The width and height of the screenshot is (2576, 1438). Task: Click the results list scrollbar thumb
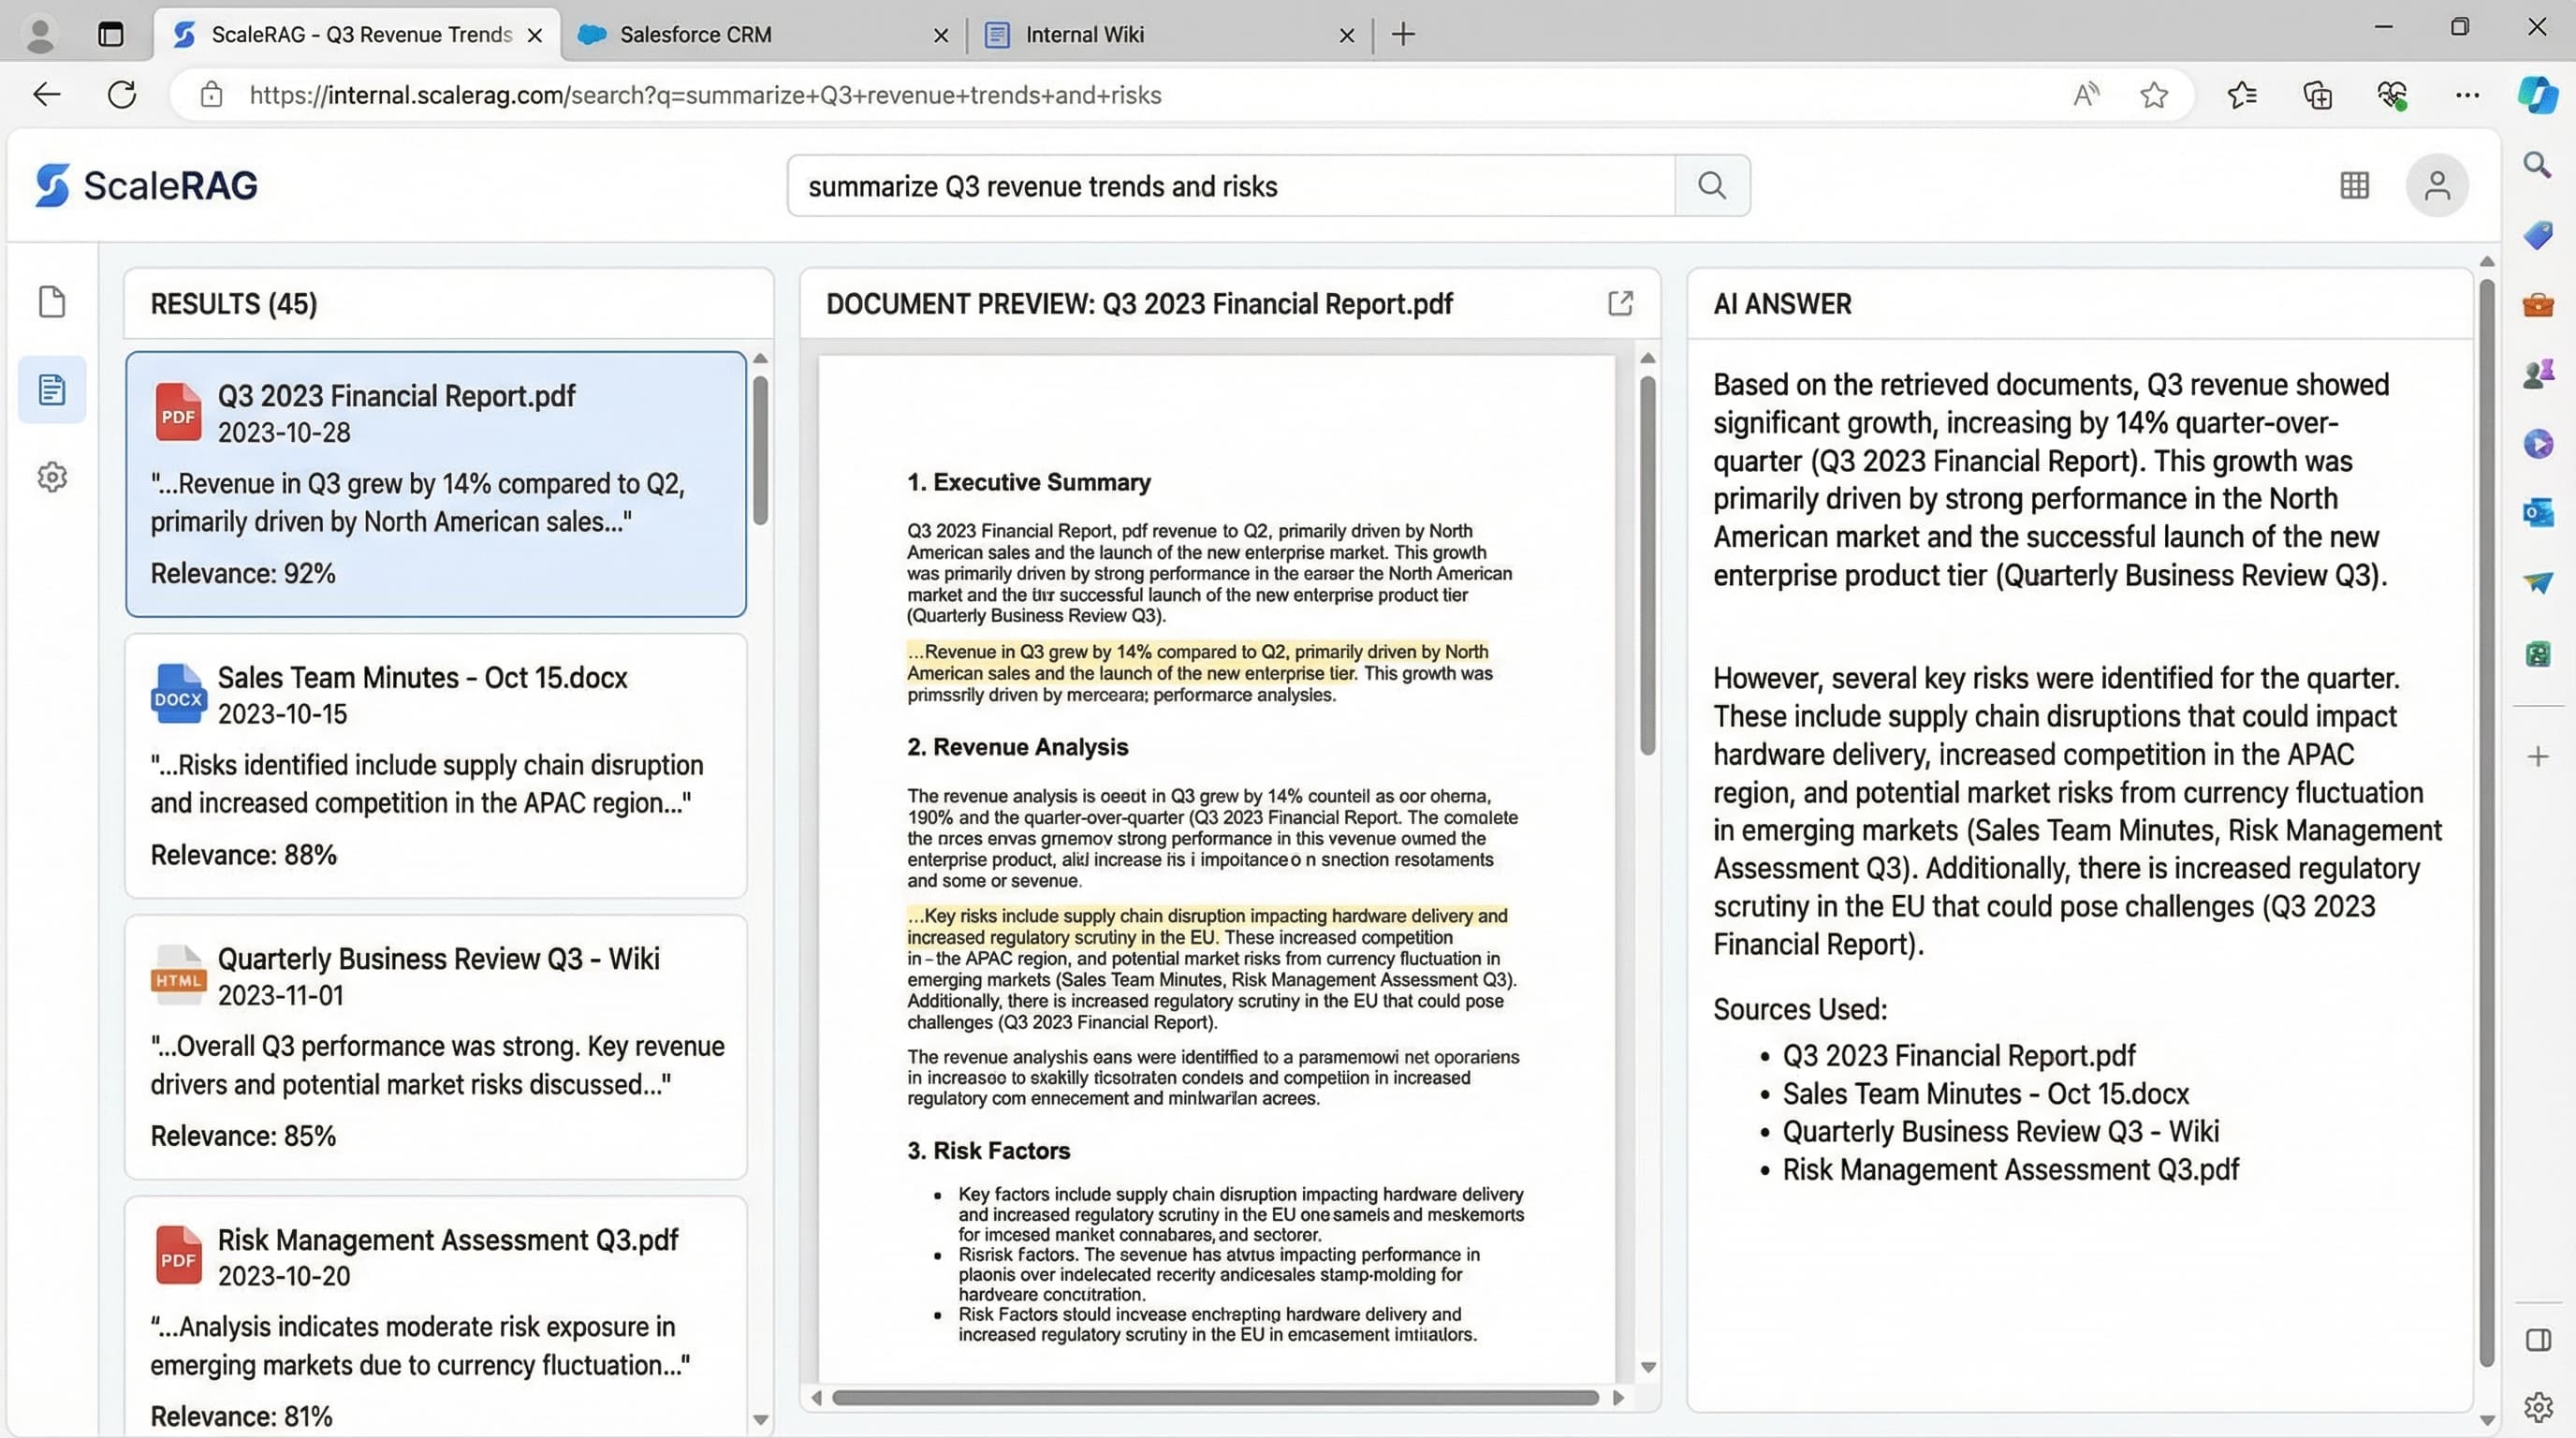(x=761, y=449)
